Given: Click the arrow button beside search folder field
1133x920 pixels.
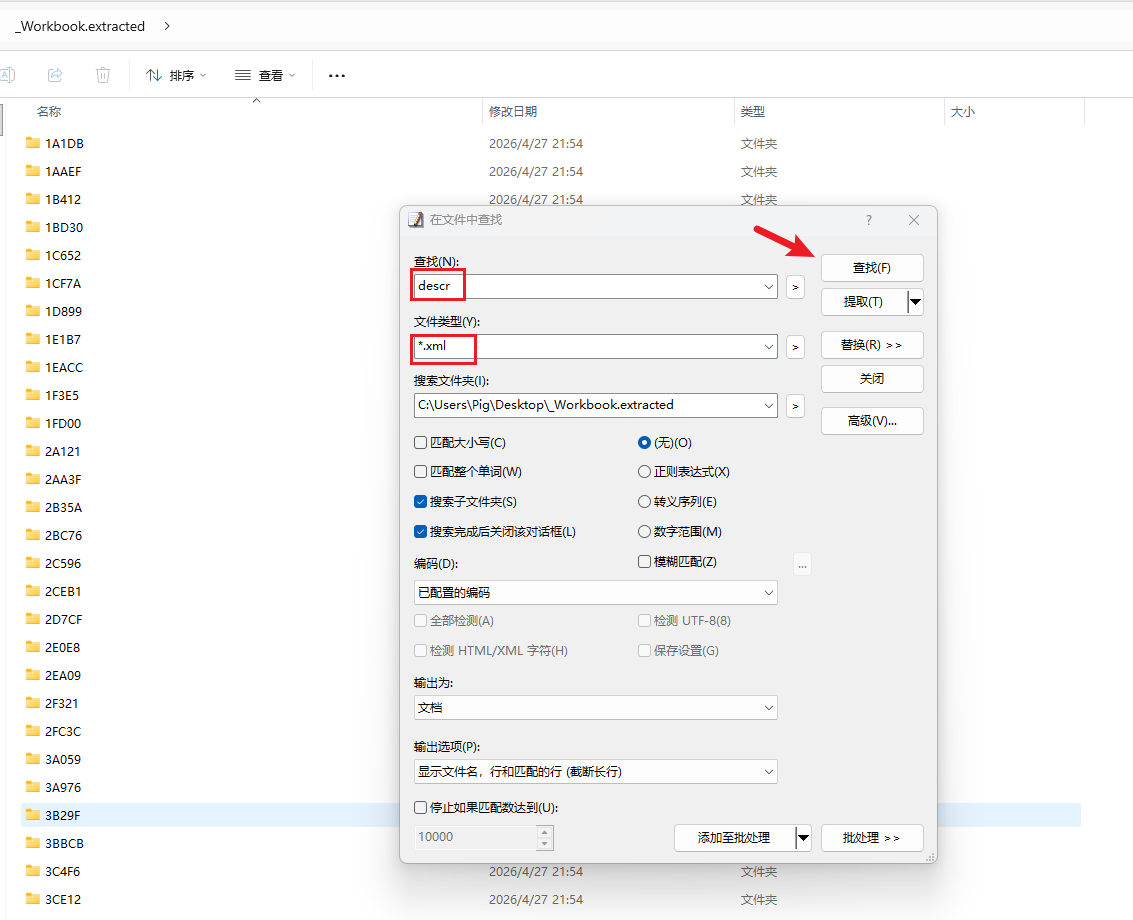Looking at the screenshot, I should tap(795, 406).
